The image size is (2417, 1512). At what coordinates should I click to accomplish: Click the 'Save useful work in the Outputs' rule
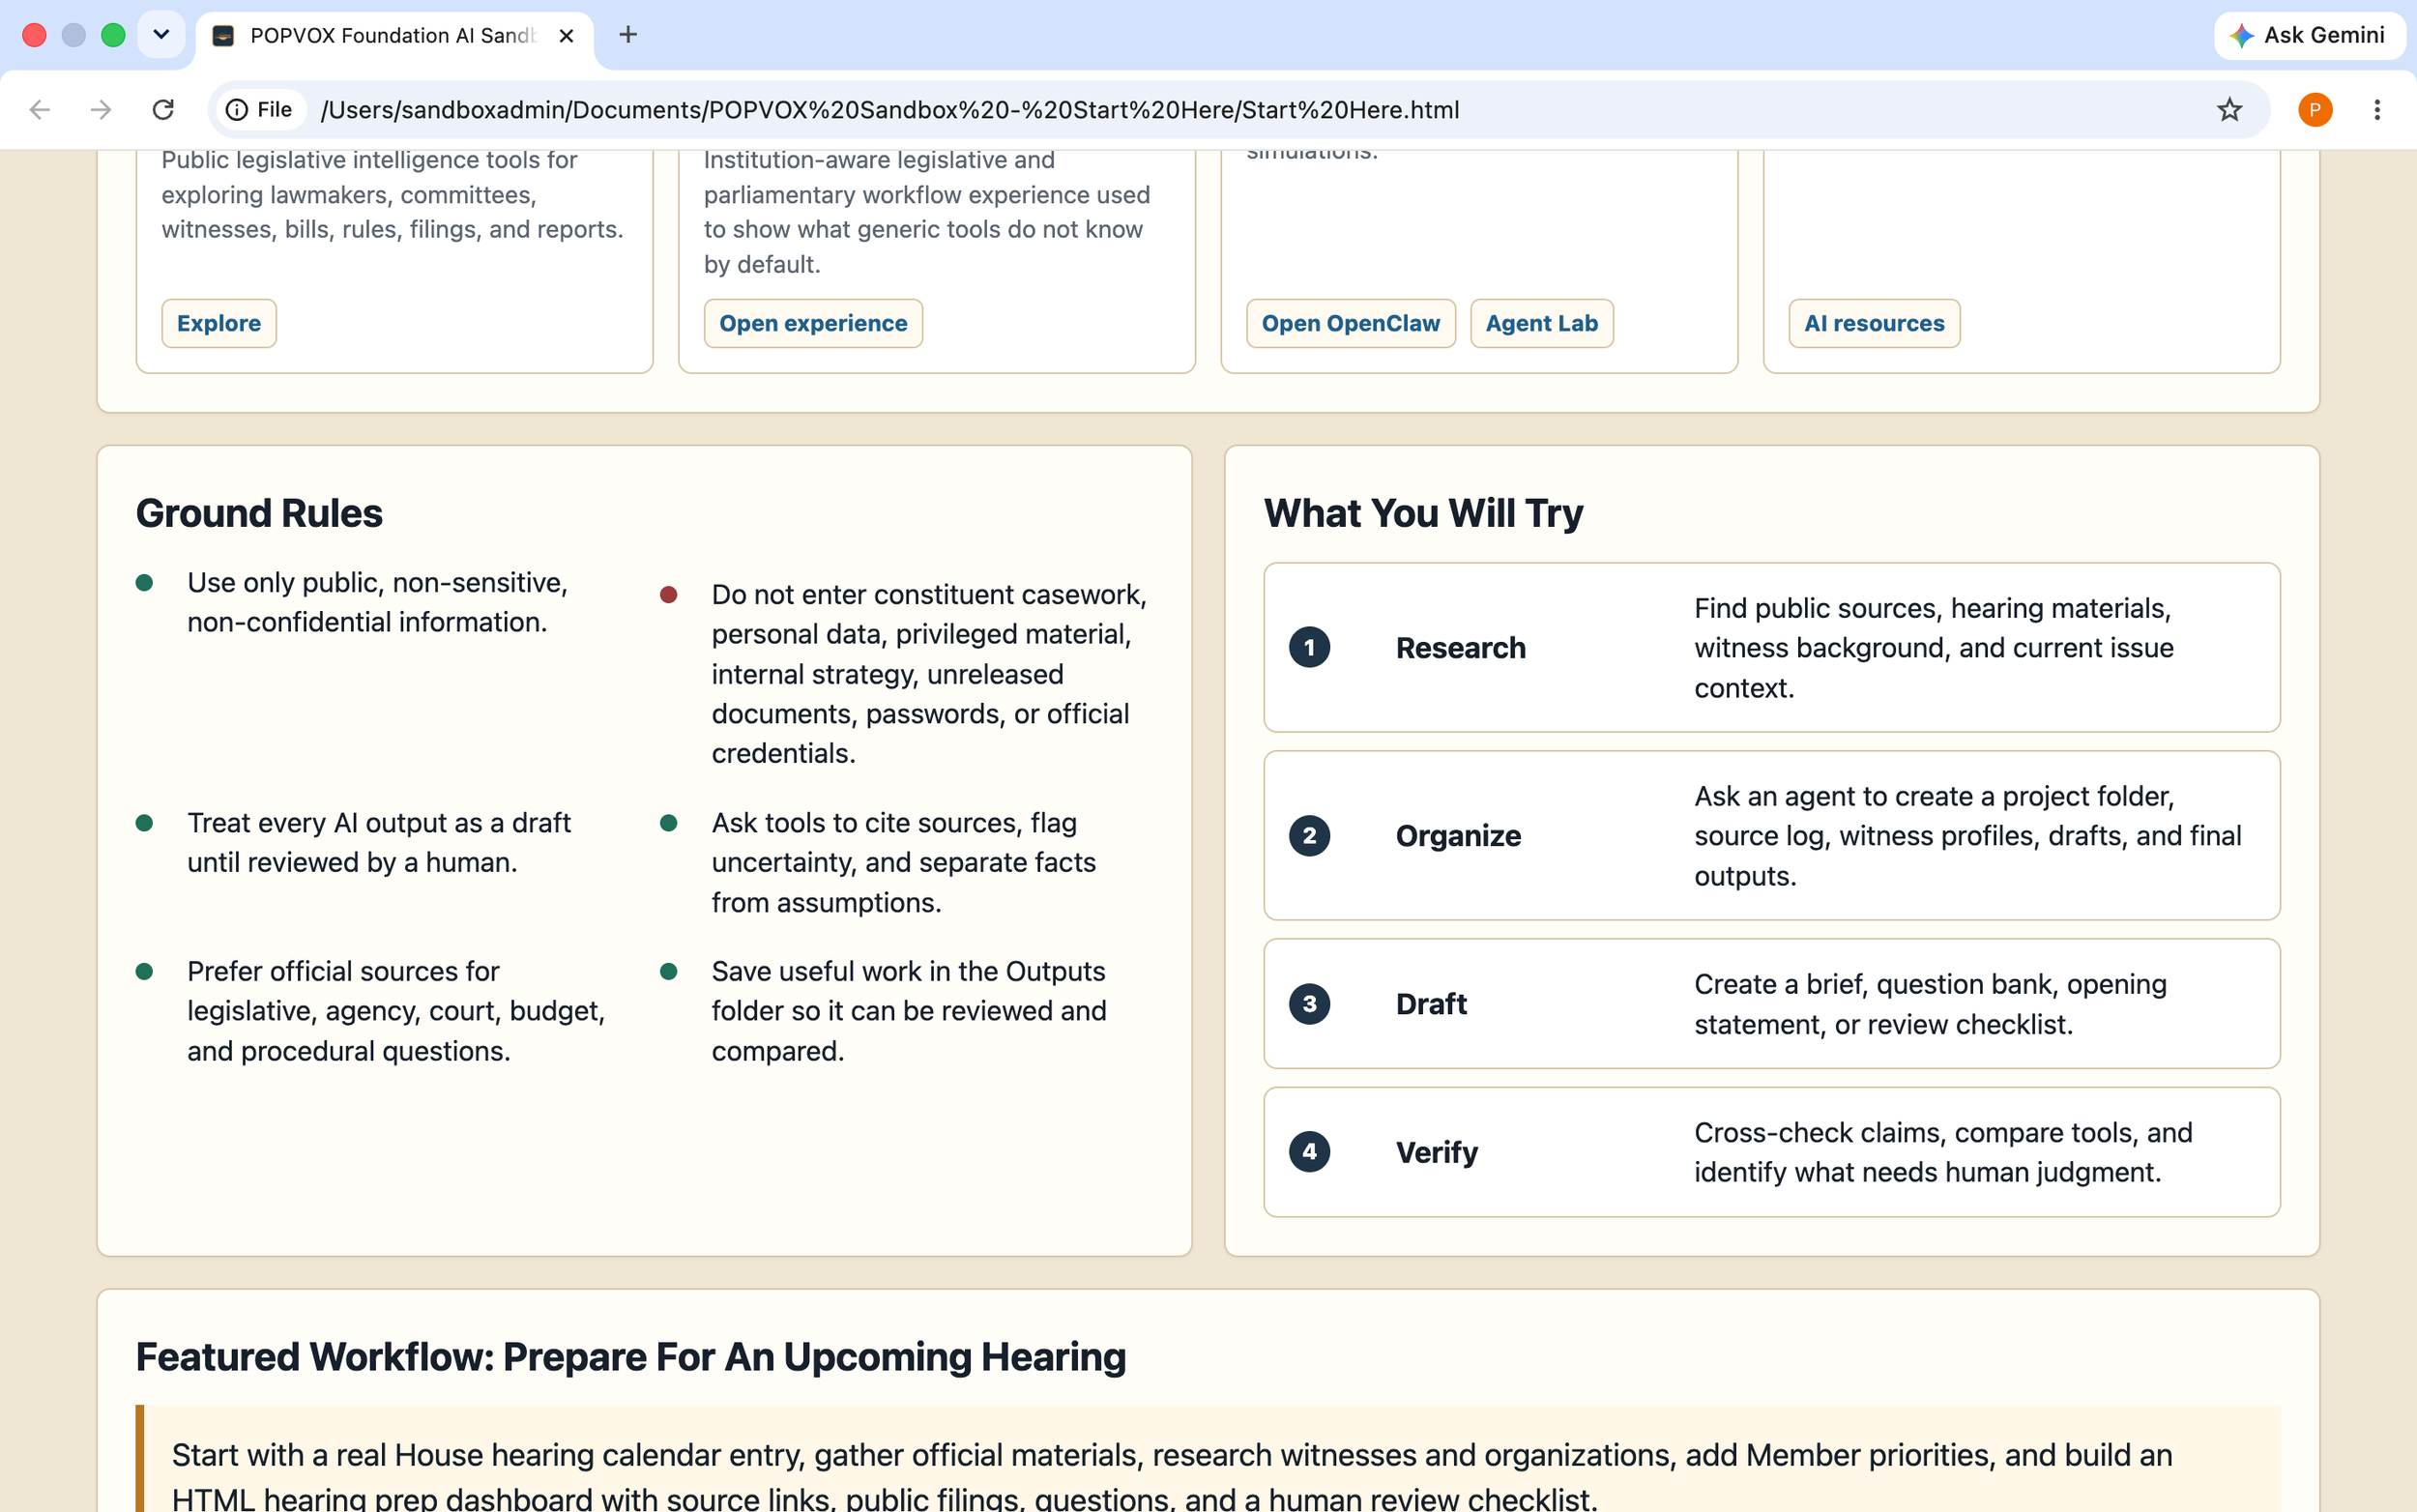(908, 1010)
